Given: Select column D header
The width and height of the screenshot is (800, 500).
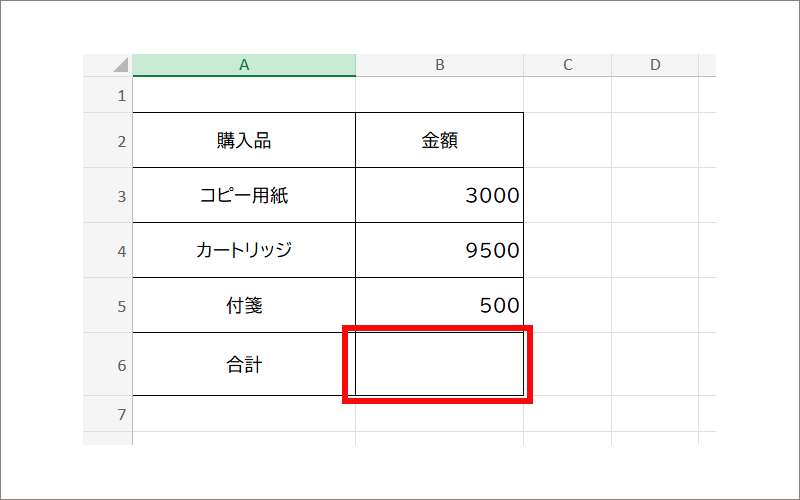Looking at the screenshot, I should coord(655,65).
